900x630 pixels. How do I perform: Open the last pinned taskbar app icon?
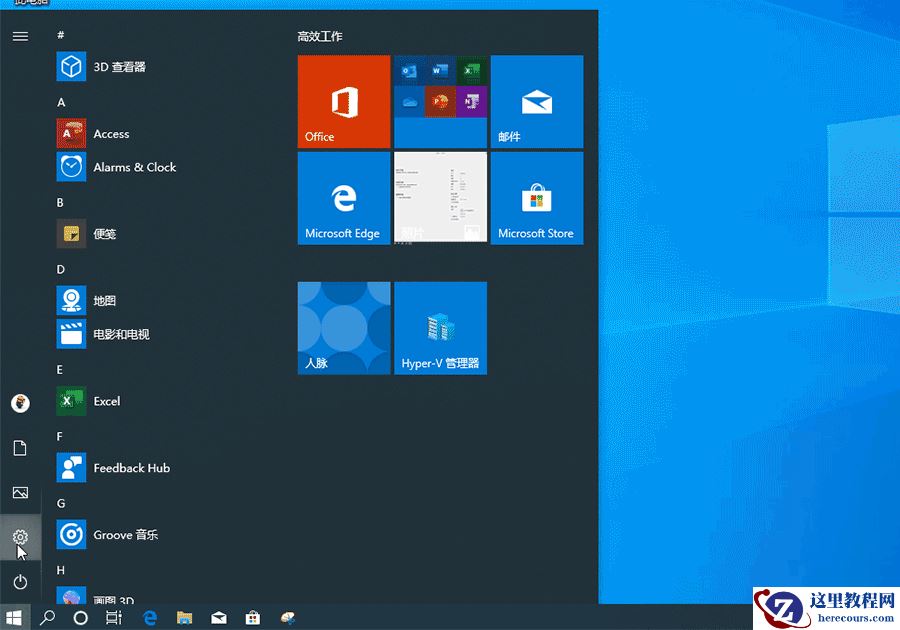pyautogui.click(x=288, y=617)
